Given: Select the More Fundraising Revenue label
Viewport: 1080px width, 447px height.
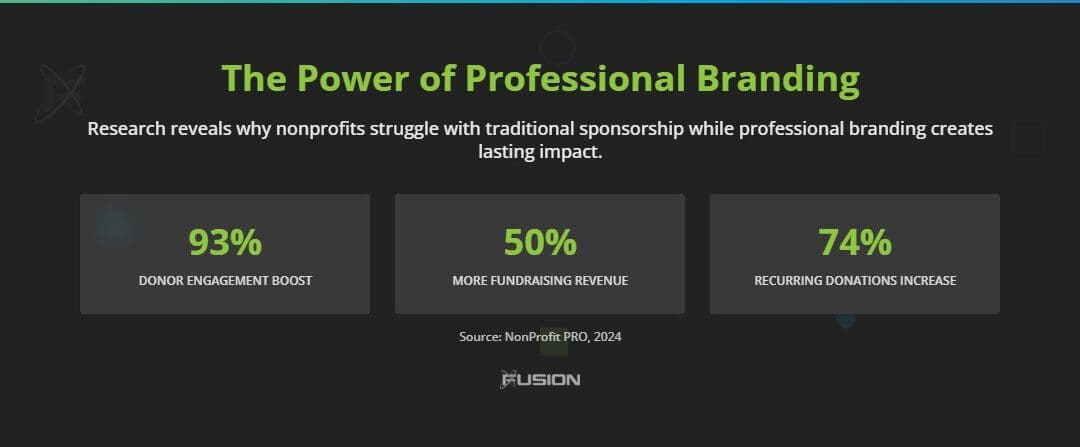Looking at the screenshot, I should pyautogui.click(x=540, y=281).
